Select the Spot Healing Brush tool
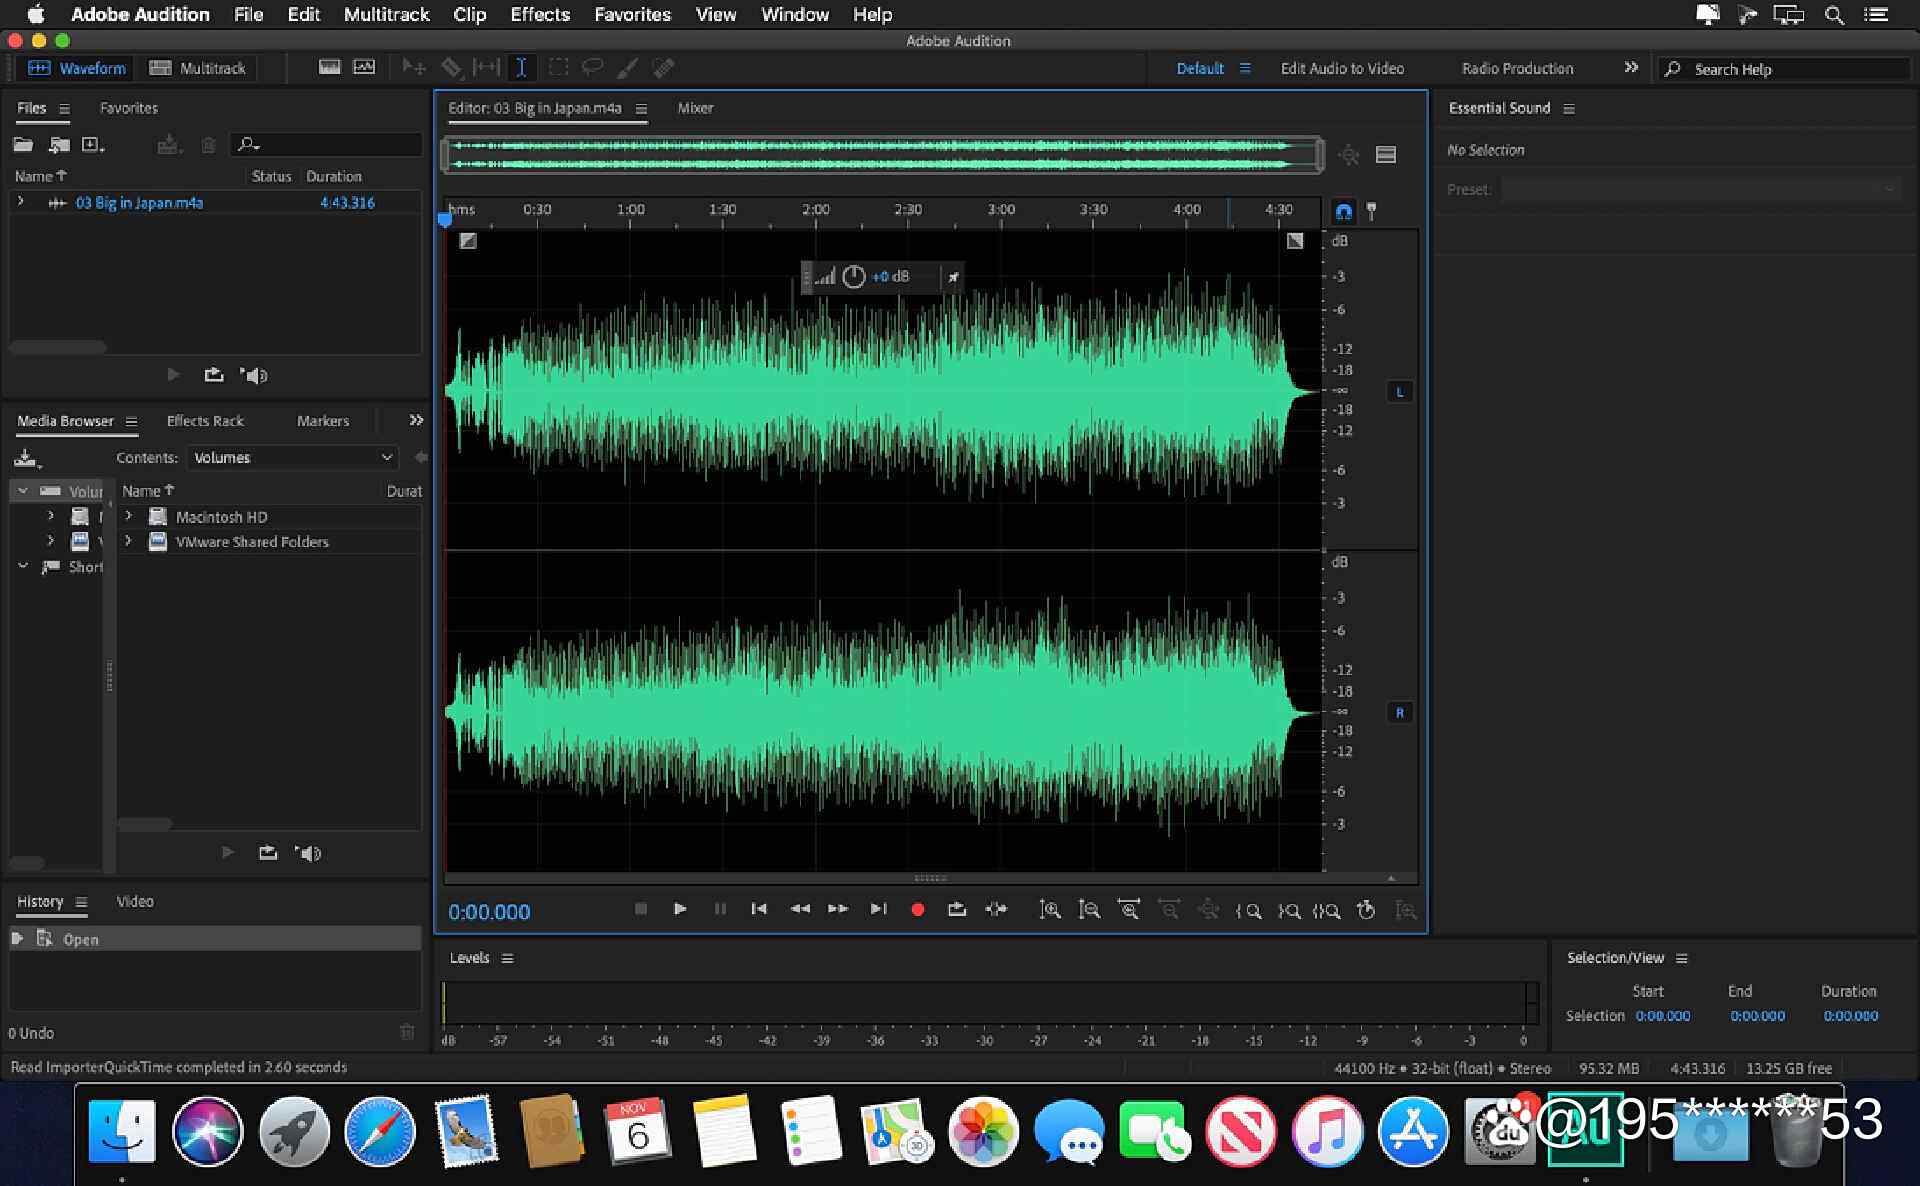 [x=663, y=68]
